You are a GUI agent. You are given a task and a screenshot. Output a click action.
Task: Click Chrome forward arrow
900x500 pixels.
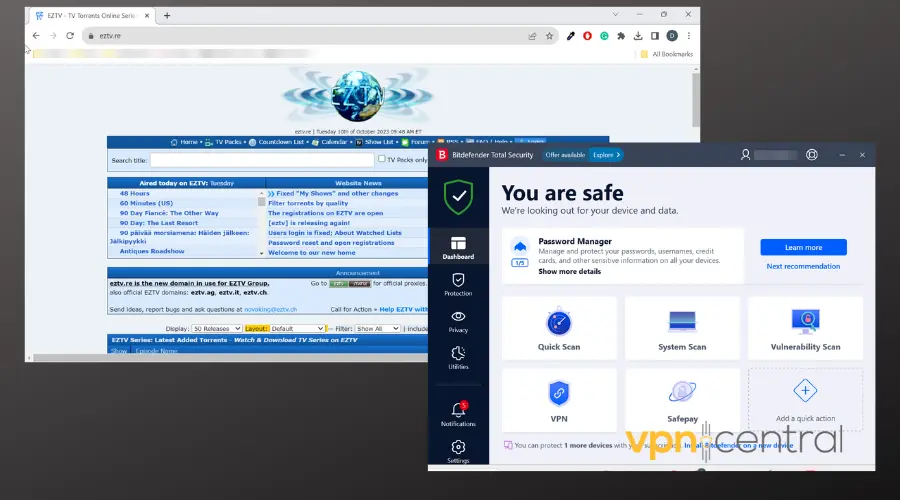tap(53, 36)
